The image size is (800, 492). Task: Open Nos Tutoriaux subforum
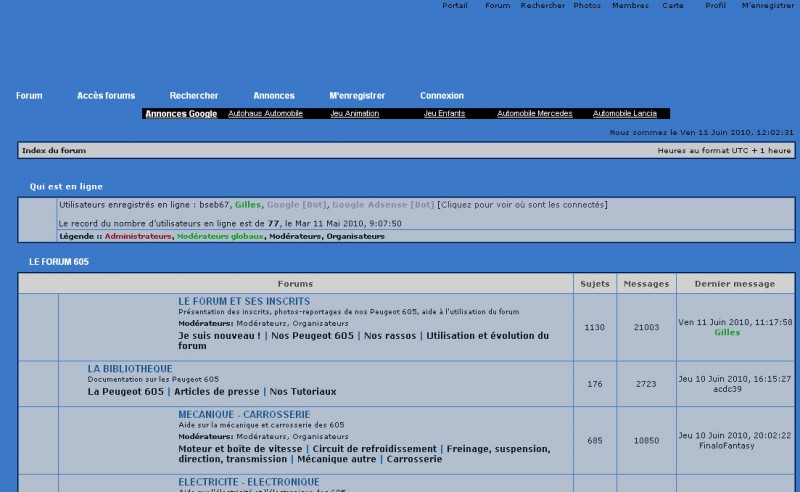[303, 392]
